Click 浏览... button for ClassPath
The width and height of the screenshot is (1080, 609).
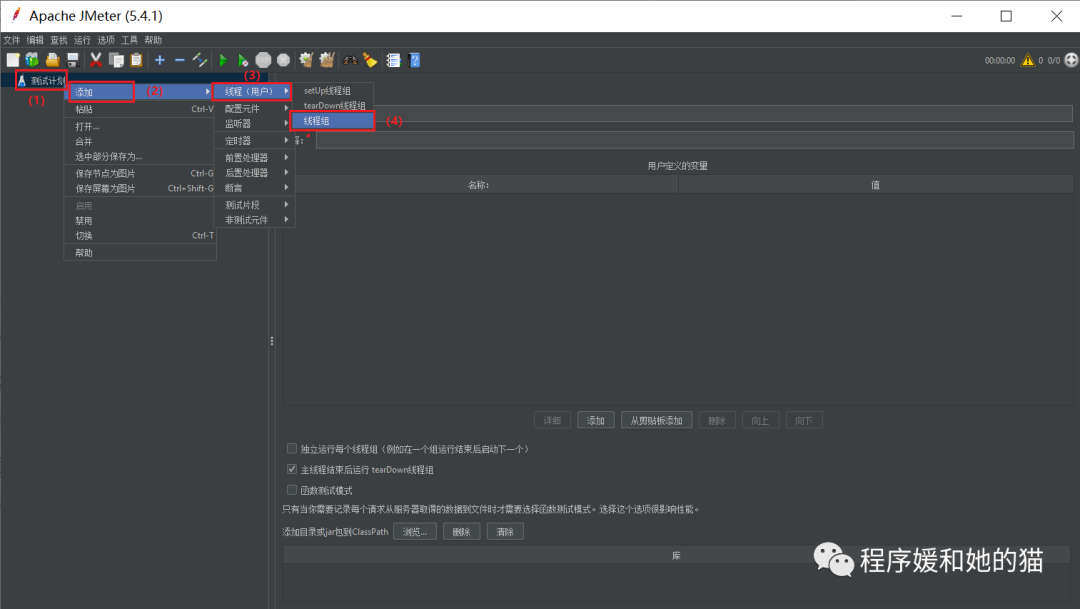pos(415,532)
